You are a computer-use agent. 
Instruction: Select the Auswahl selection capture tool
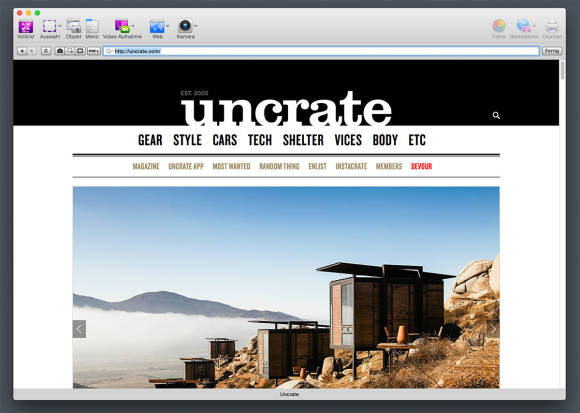(49, 27)
